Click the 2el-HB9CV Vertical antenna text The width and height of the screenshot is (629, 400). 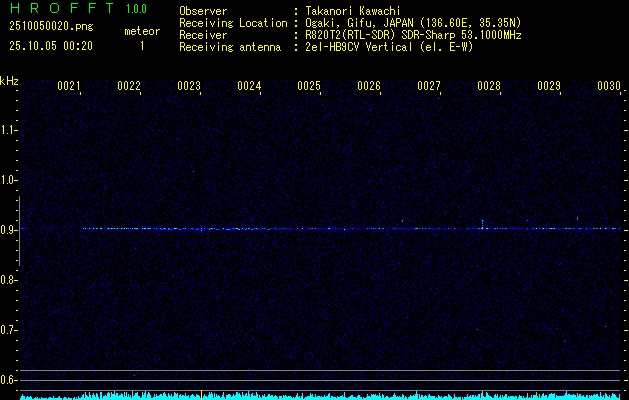389,47
